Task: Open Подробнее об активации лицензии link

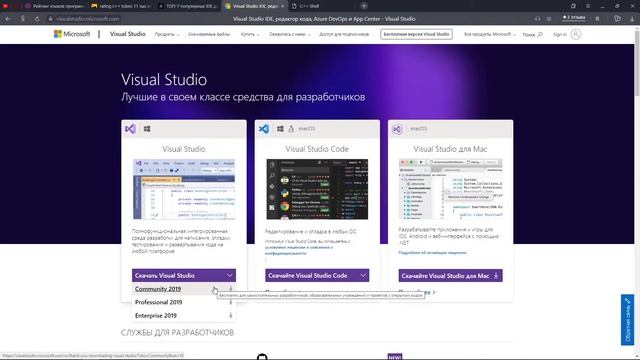Action: tap(432, 253)
